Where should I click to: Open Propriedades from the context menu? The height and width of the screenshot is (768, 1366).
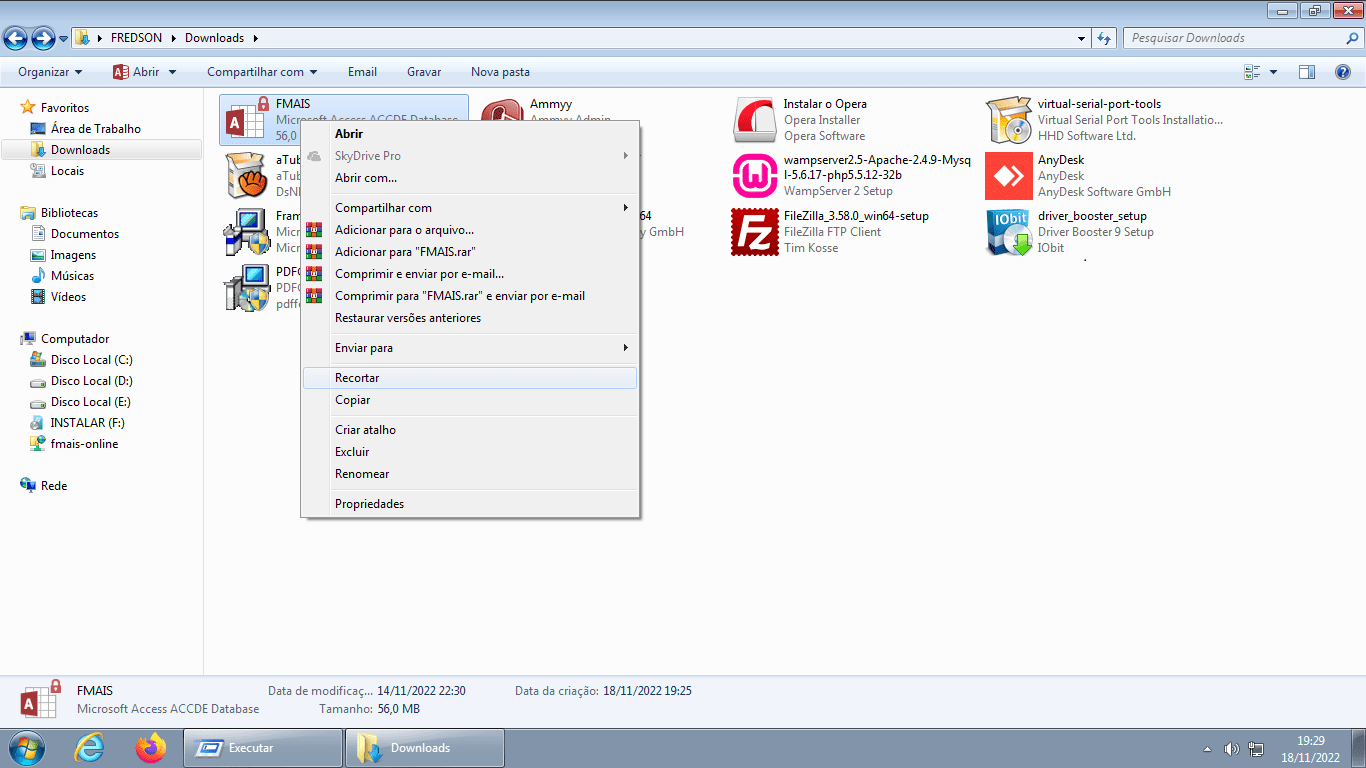(x=470, y=504)
